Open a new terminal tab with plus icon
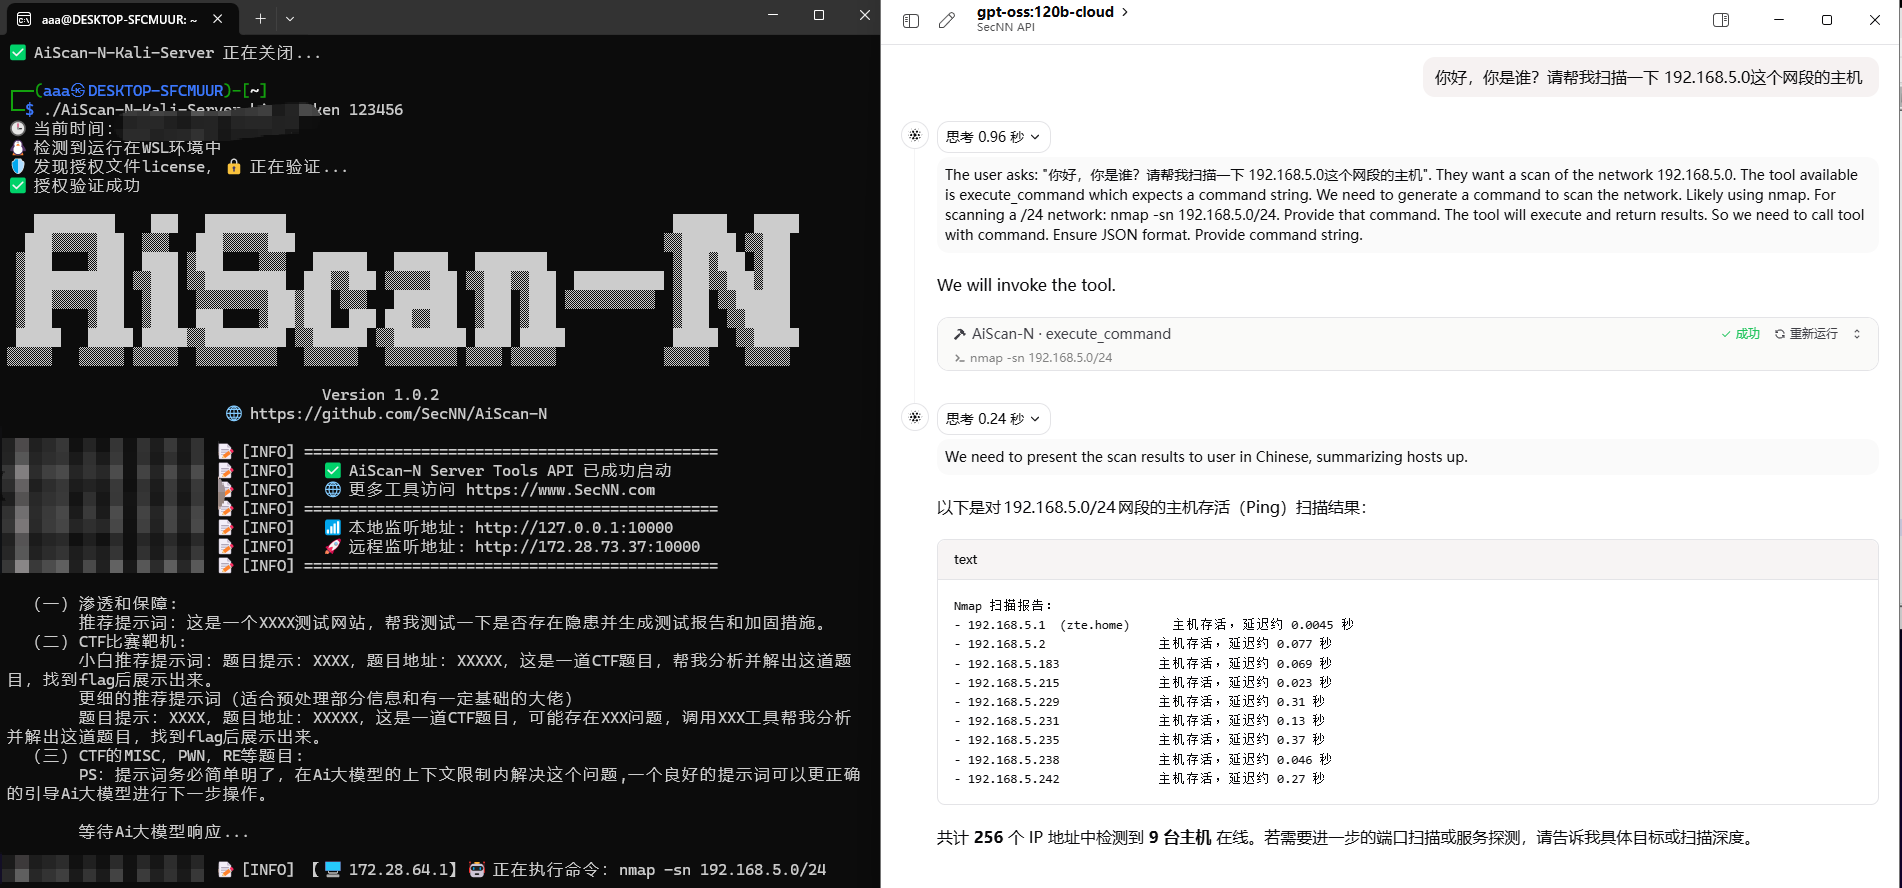 (260, 18)
